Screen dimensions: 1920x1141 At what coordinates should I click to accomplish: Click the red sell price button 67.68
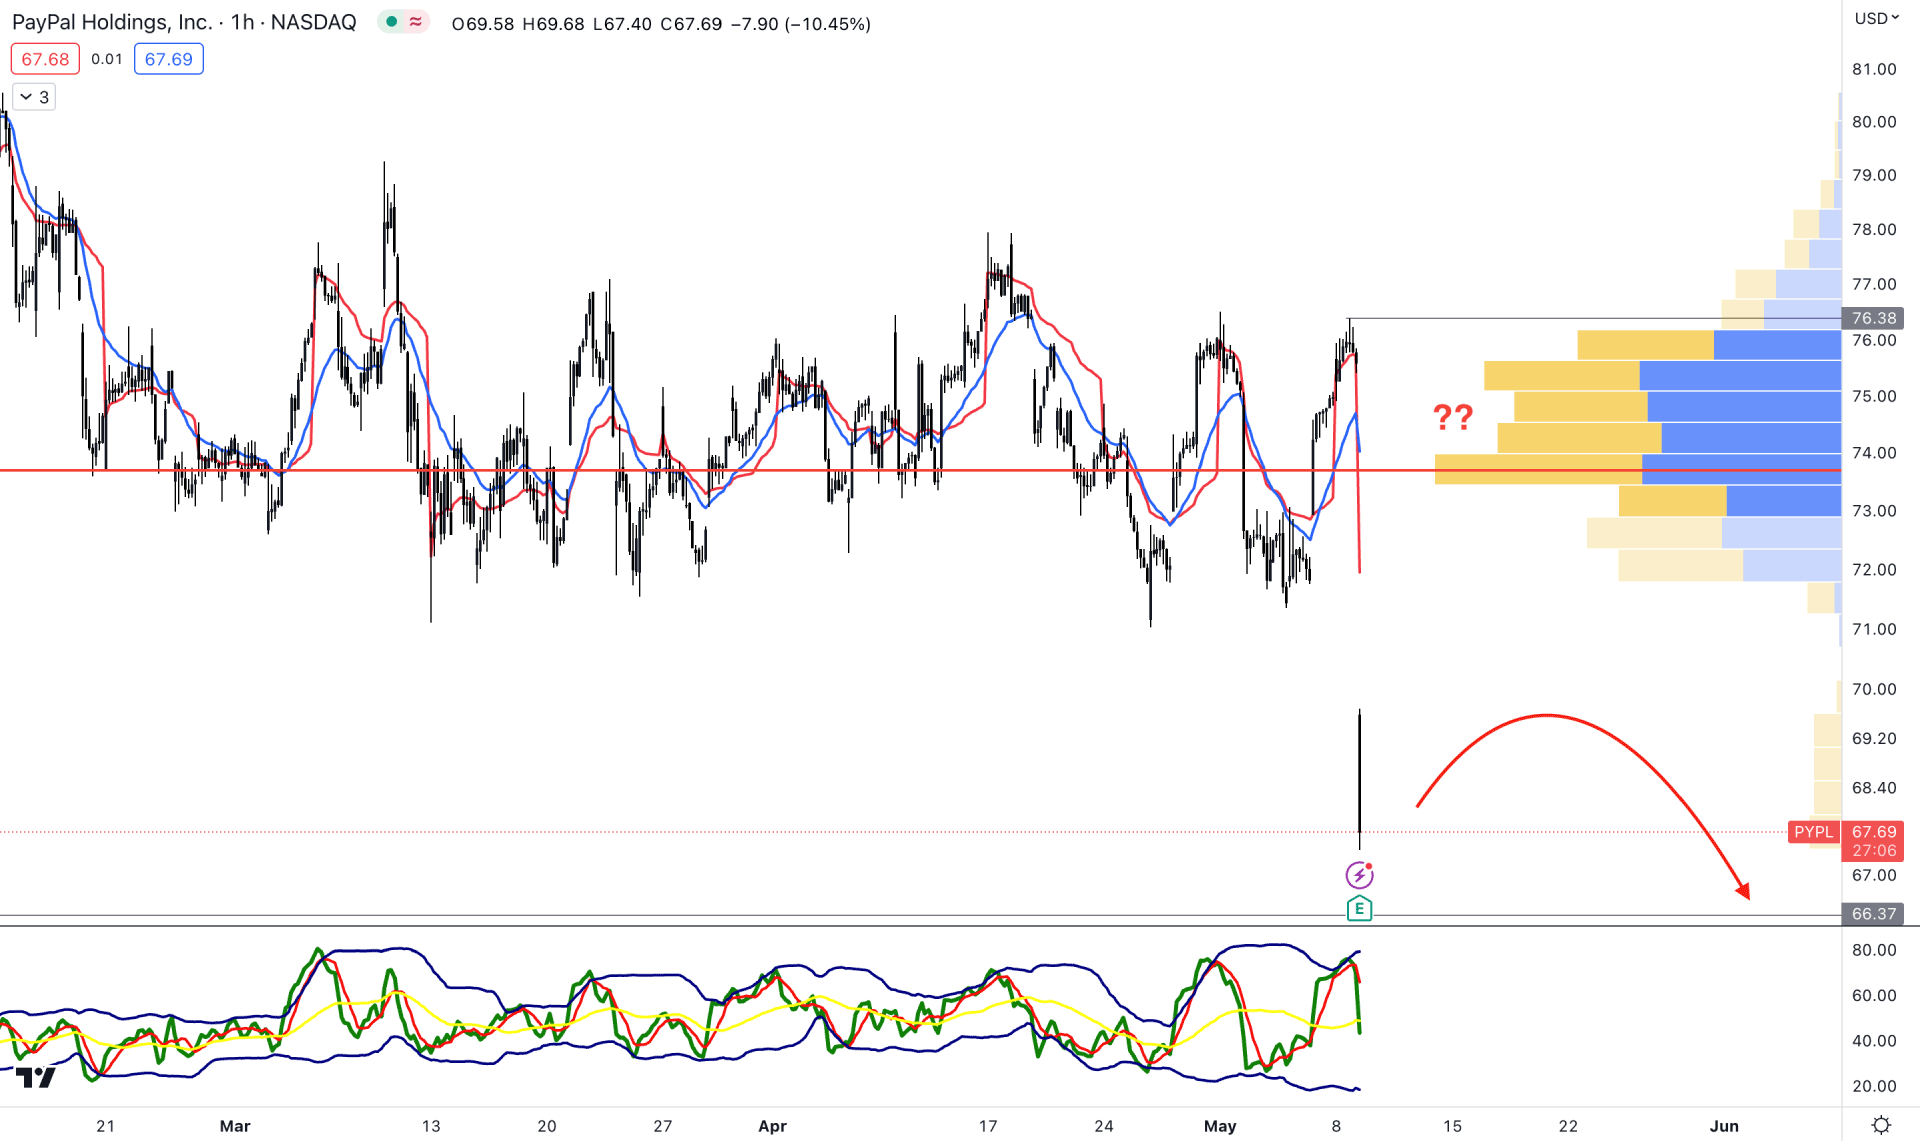(x=45, y=59)
